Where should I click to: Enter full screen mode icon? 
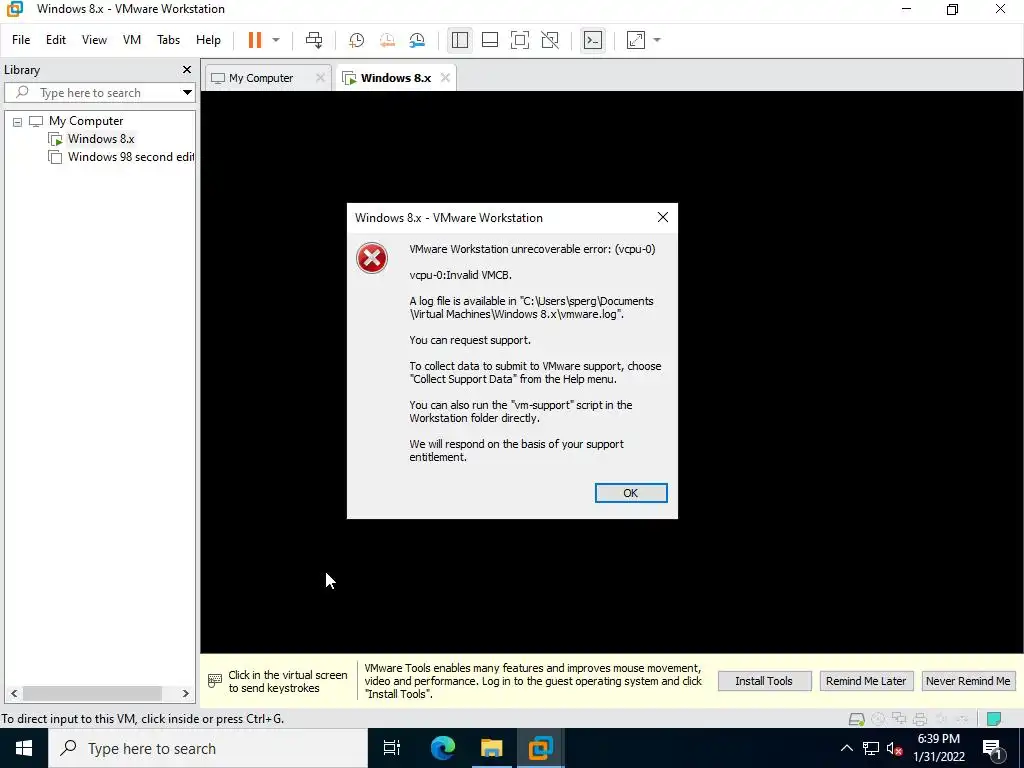point(520,40)
